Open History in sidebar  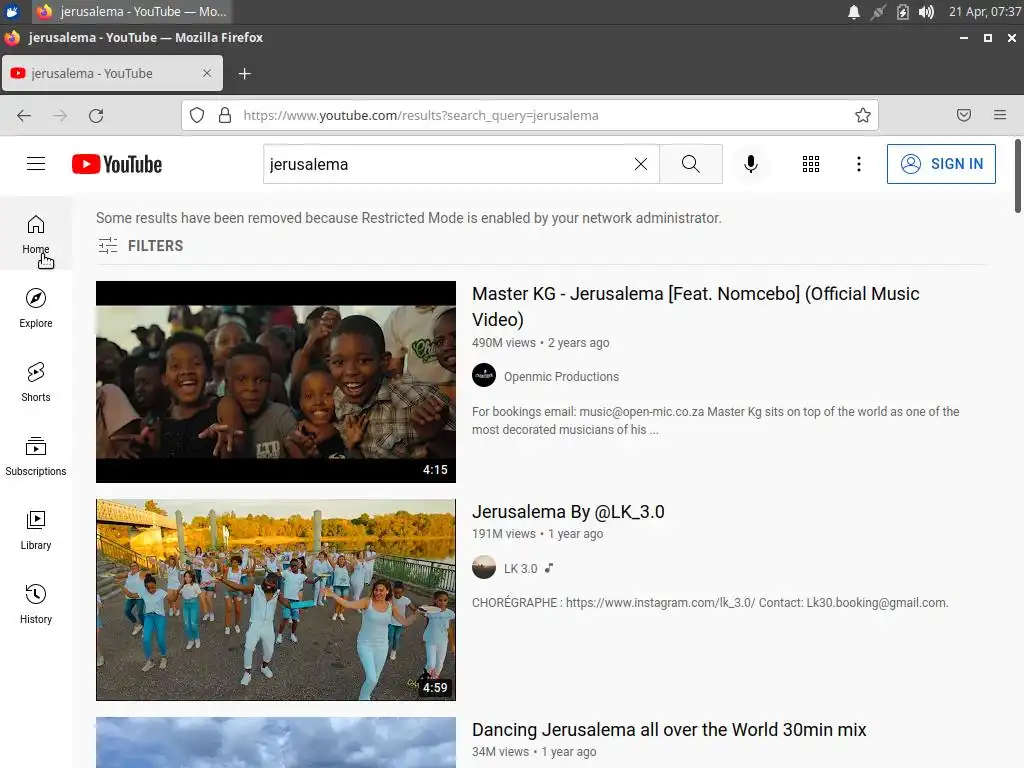click(36, 603)
